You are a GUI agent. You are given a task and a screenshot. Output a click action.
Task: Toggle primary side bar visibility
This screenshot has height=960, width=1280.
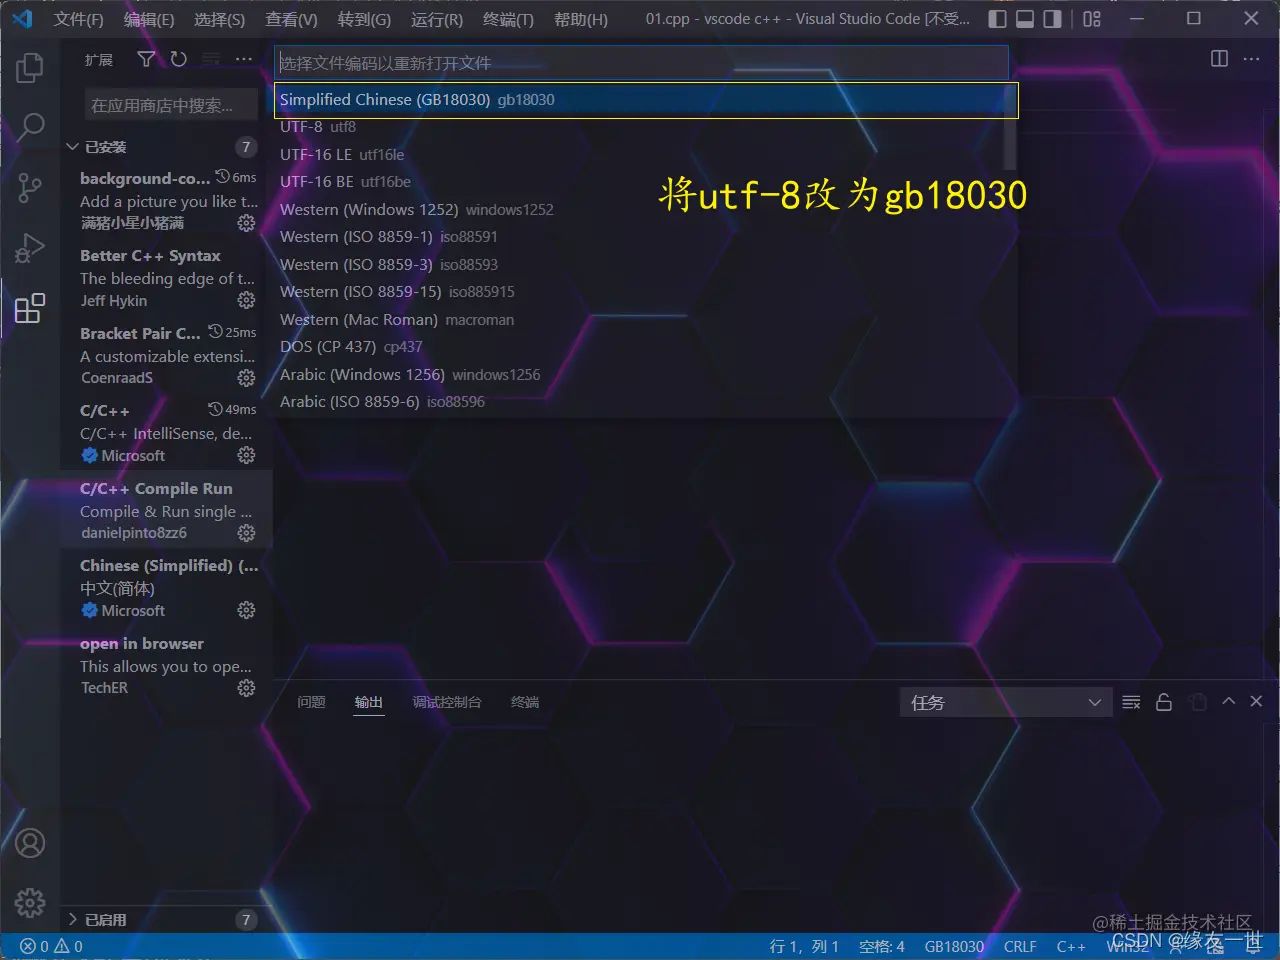(997, 19)
